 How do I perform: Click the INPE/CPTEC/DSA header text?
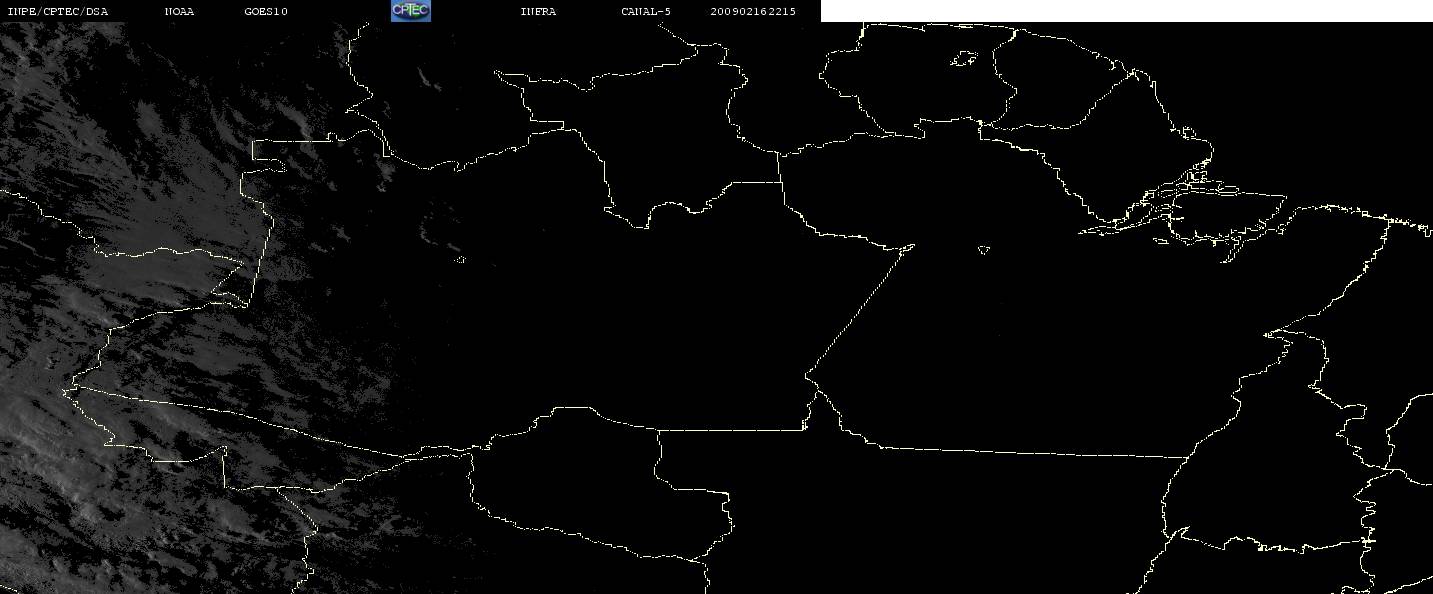coord(57,12)
